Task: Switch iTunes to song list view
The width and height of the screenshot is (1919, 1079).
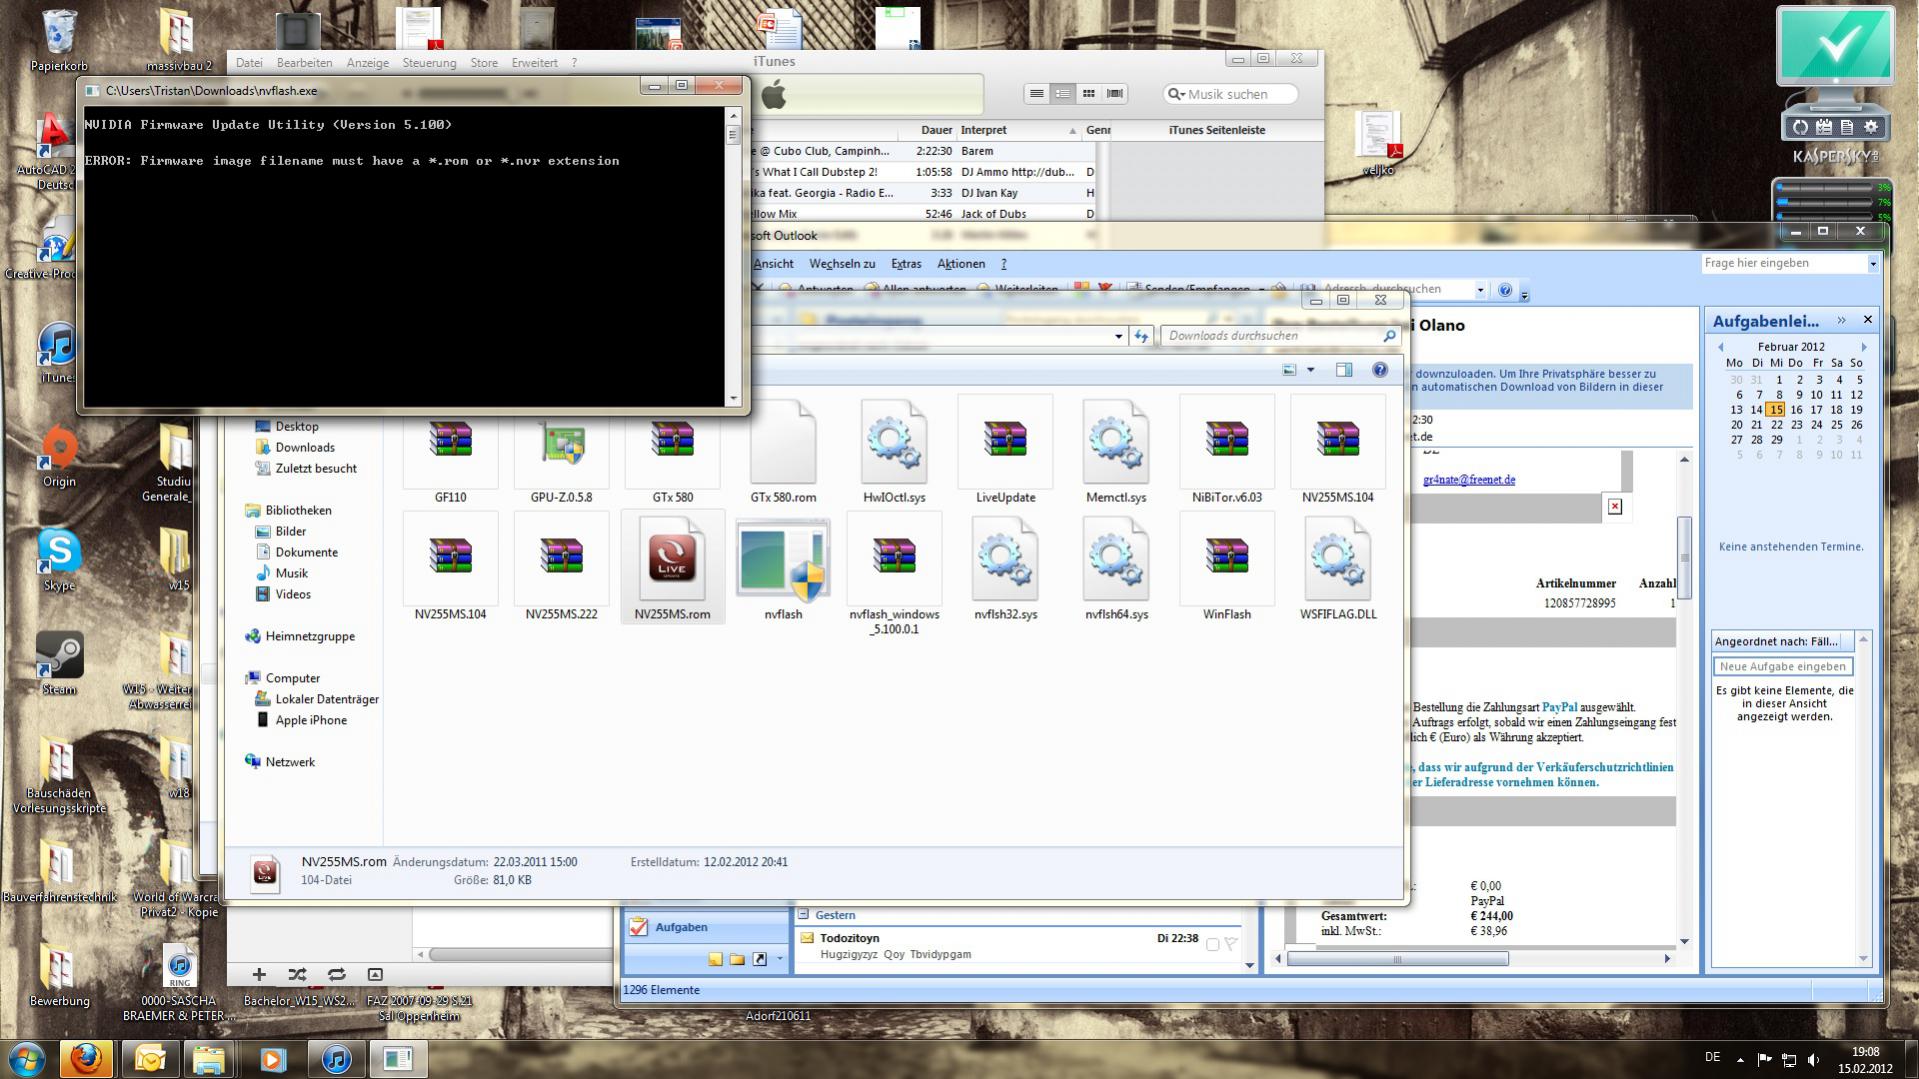Action: click(1037, 94)
